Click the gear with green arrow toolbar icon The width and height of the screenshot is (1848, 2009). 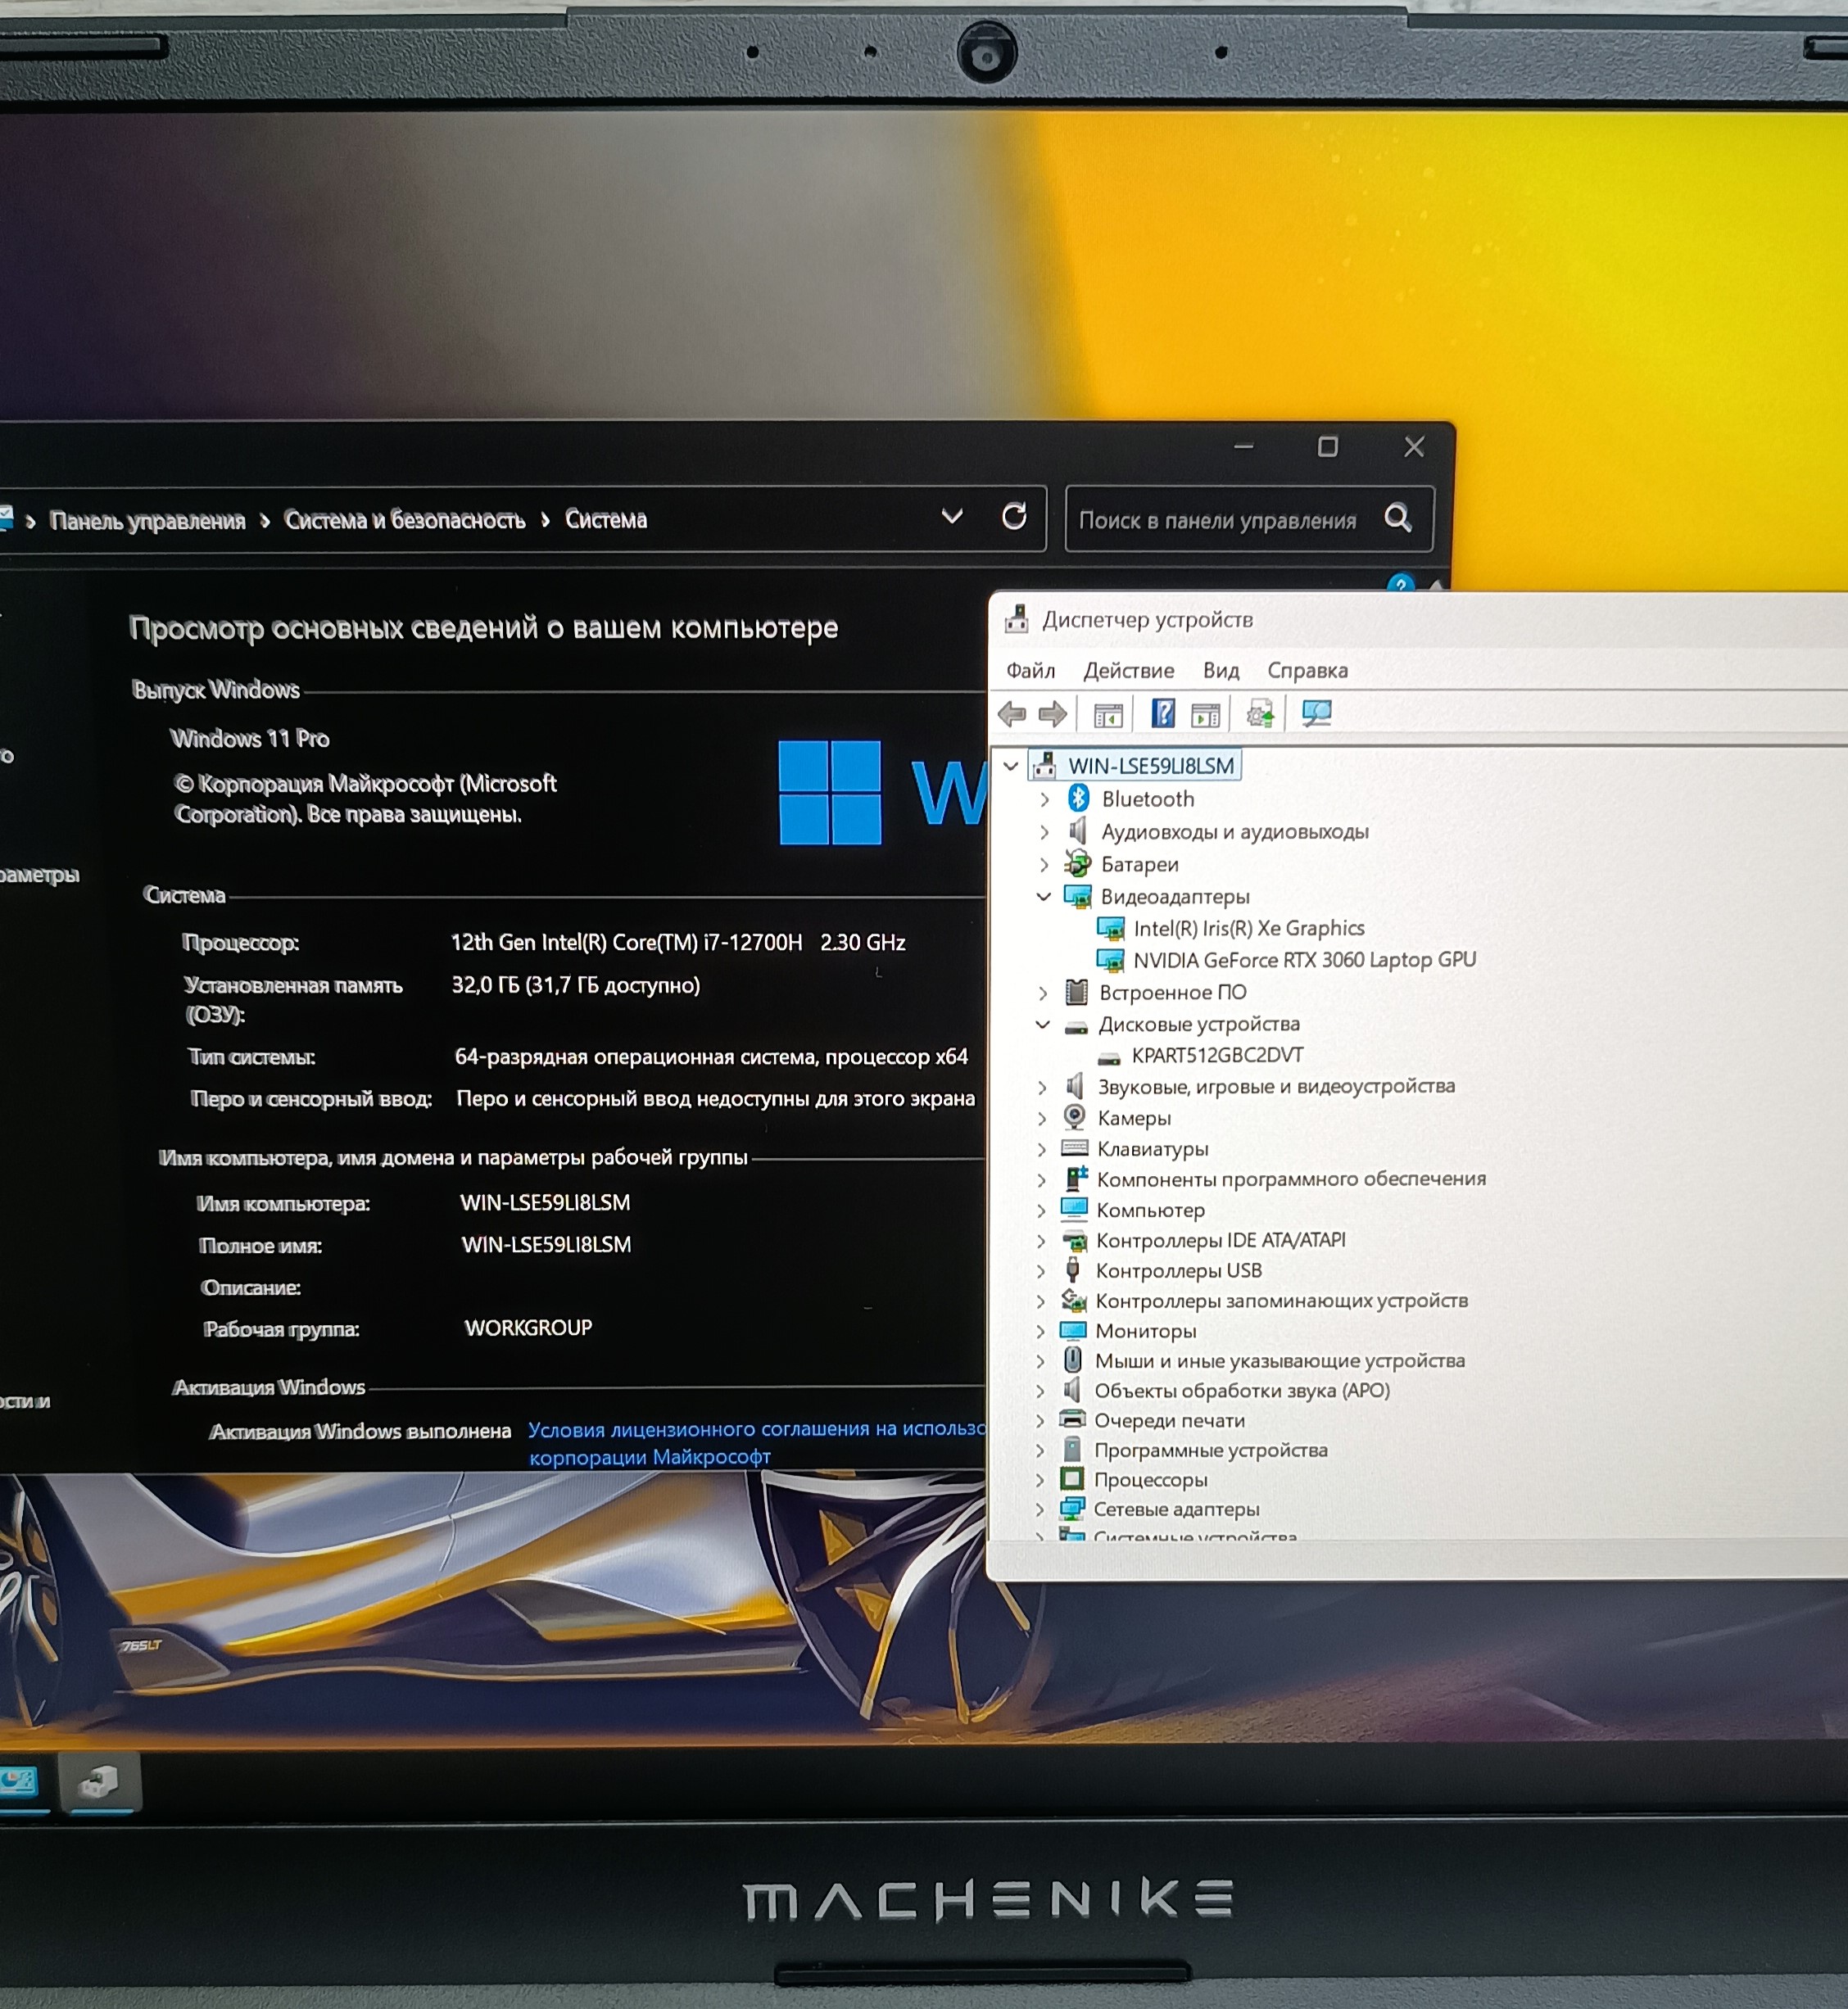pos(1259,714)
